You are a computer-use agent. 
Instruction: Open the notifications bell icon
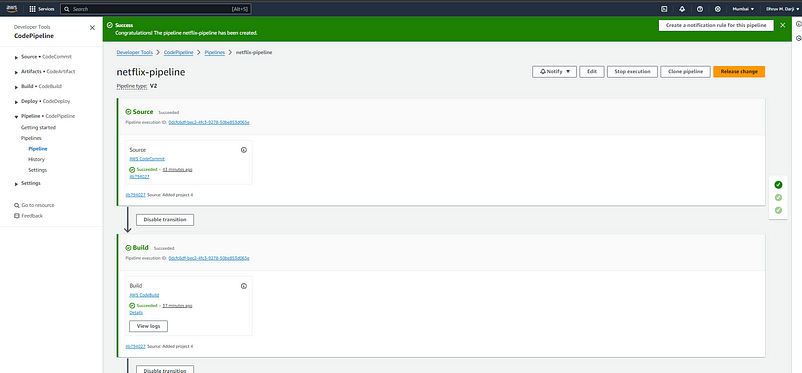click(x=682, y=9)
